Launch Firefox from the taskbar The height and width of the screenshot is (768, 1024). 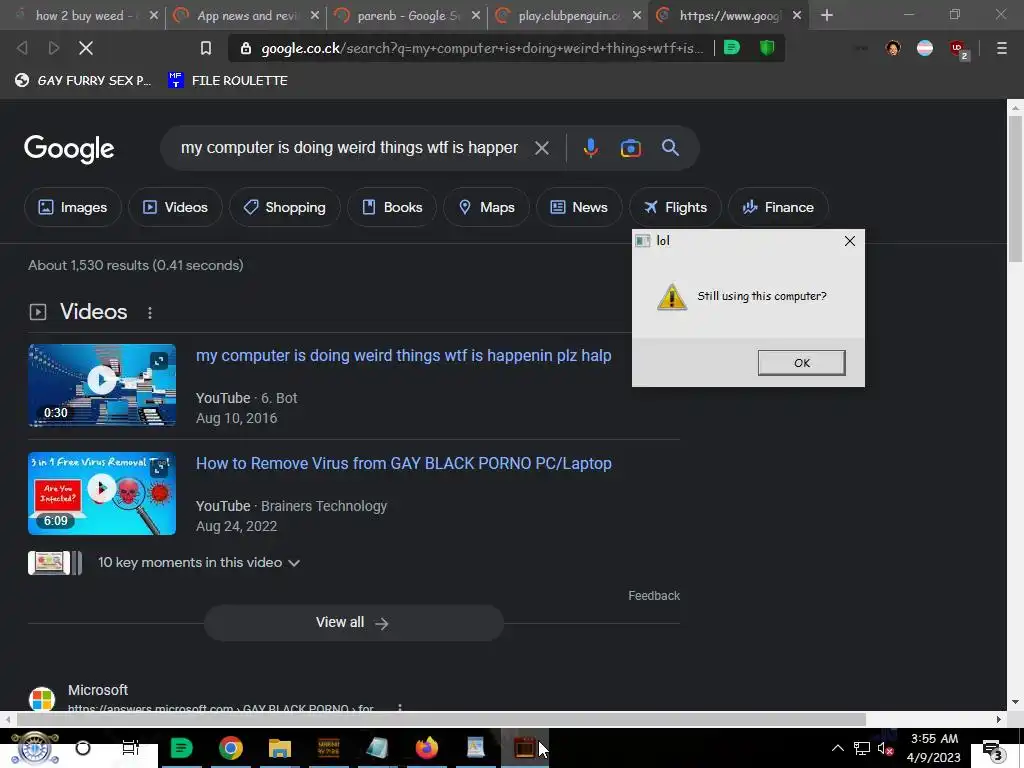tap(426, 748)
